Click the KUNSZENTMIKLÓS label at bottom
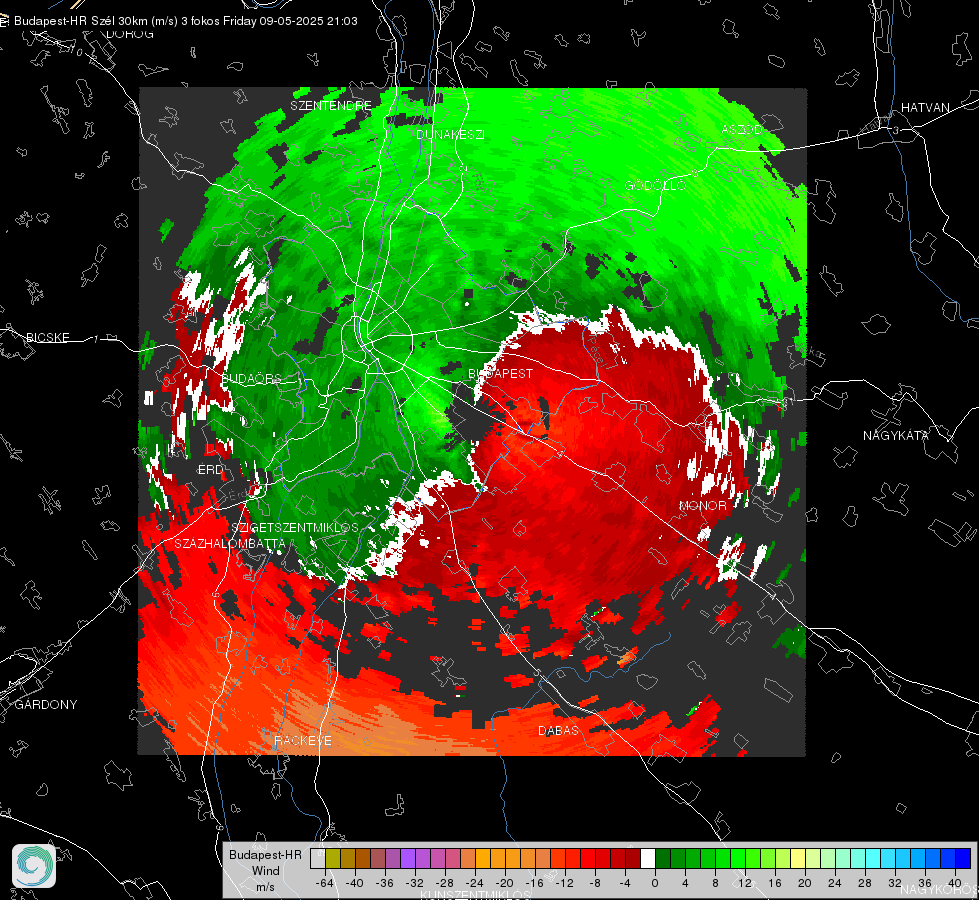 click(x=476, y=895)
